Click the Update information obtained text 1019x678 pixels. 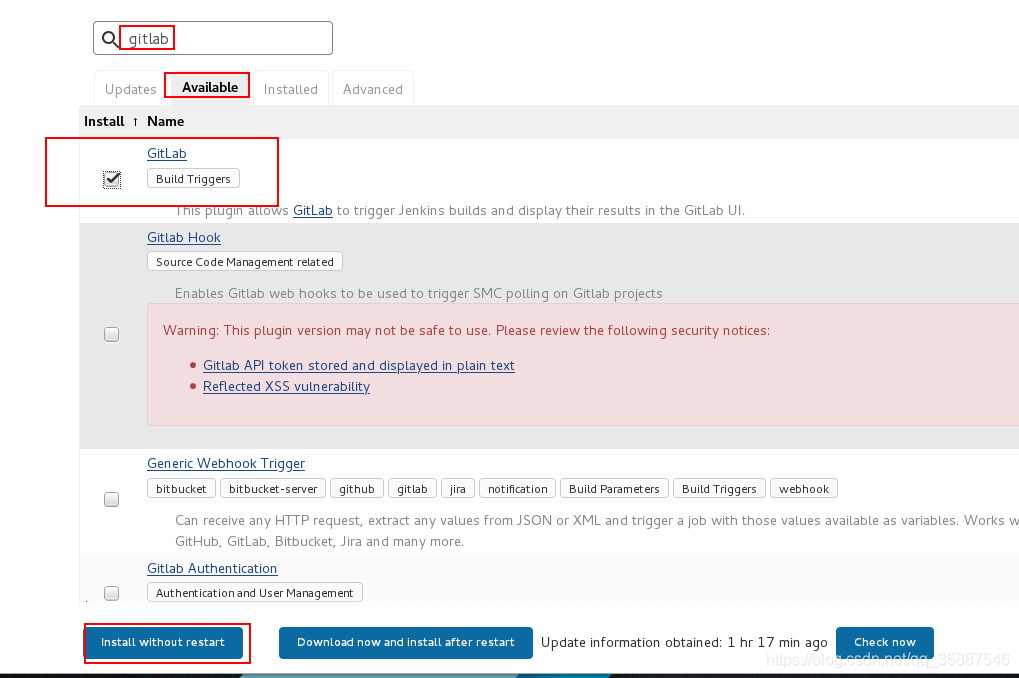pyautogui.click(x=684, y=642)
